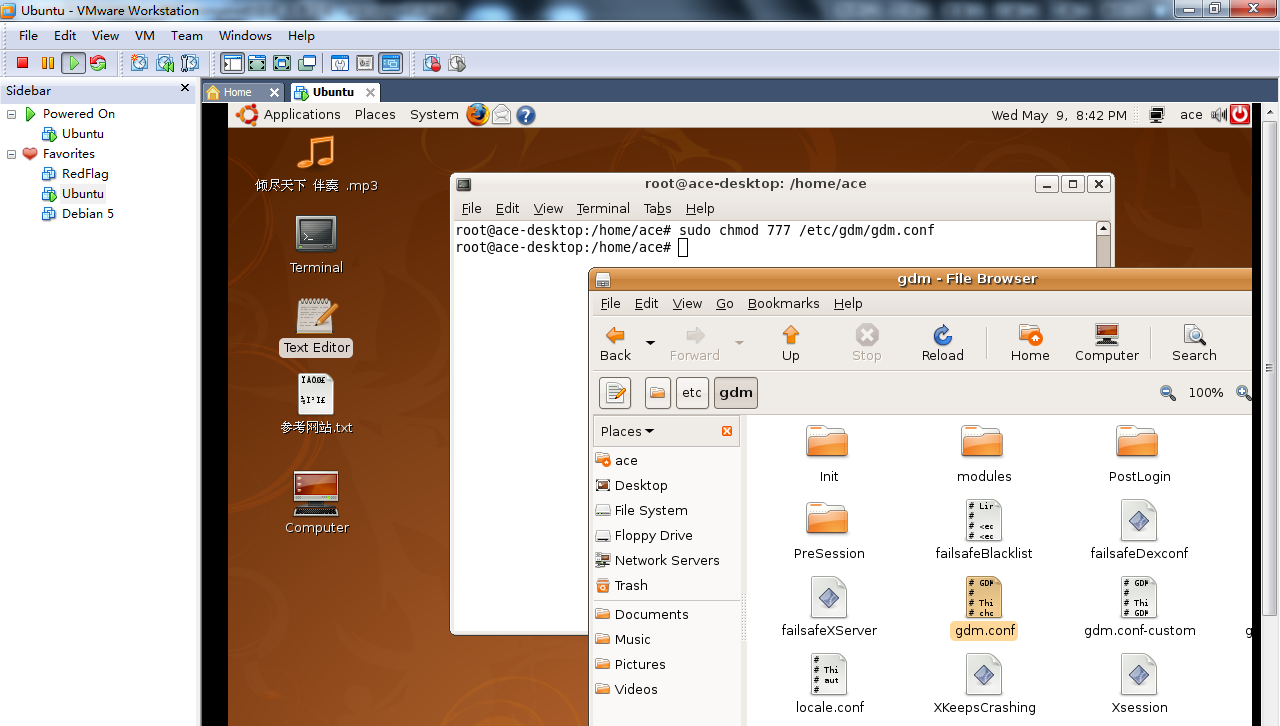Select the mp3 music file on desktop
1280x726 pixels.
point(317,163)
